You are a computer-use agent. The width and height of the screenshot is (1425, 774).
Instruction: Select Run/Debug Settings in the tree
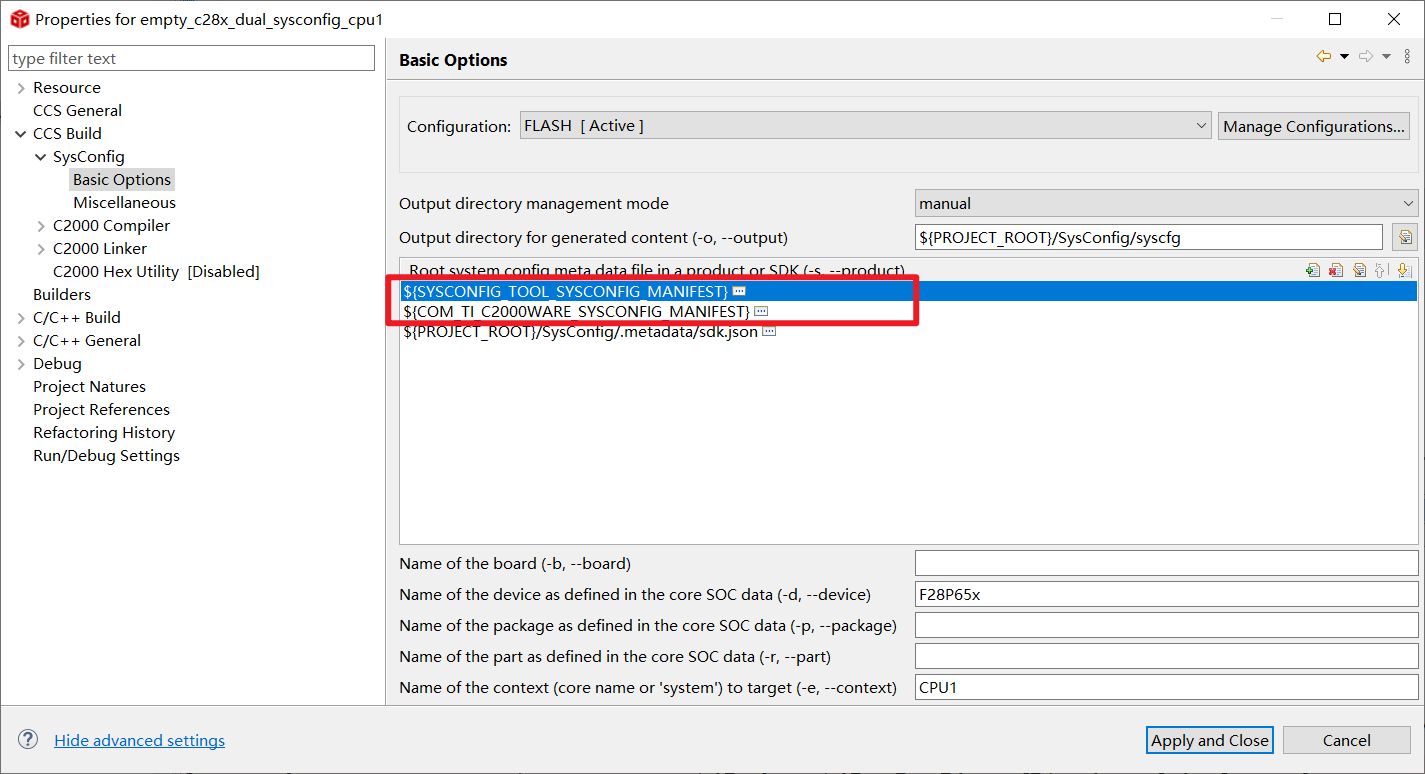(x=106, y=456)
